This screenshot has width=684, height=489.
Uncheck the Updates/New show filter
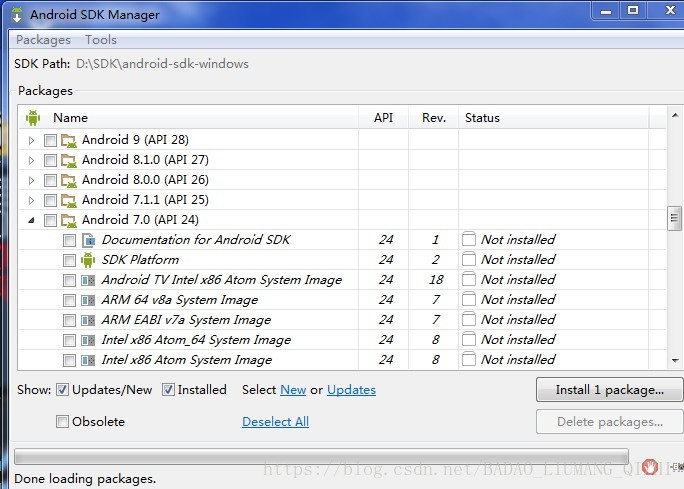(x=62, y=390)
